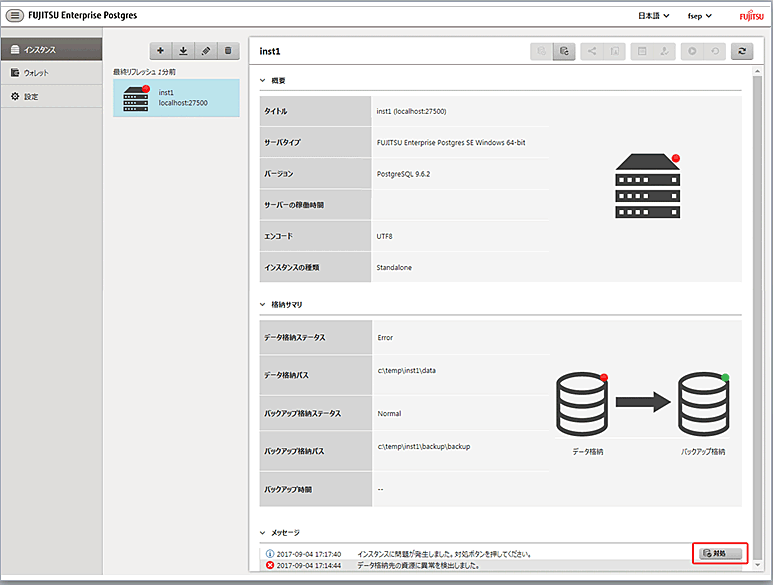The height and width of the screenshot is (585, 773).
Task: Click the scrollbar up arrow in the detail panel
Action: point(758,72)
